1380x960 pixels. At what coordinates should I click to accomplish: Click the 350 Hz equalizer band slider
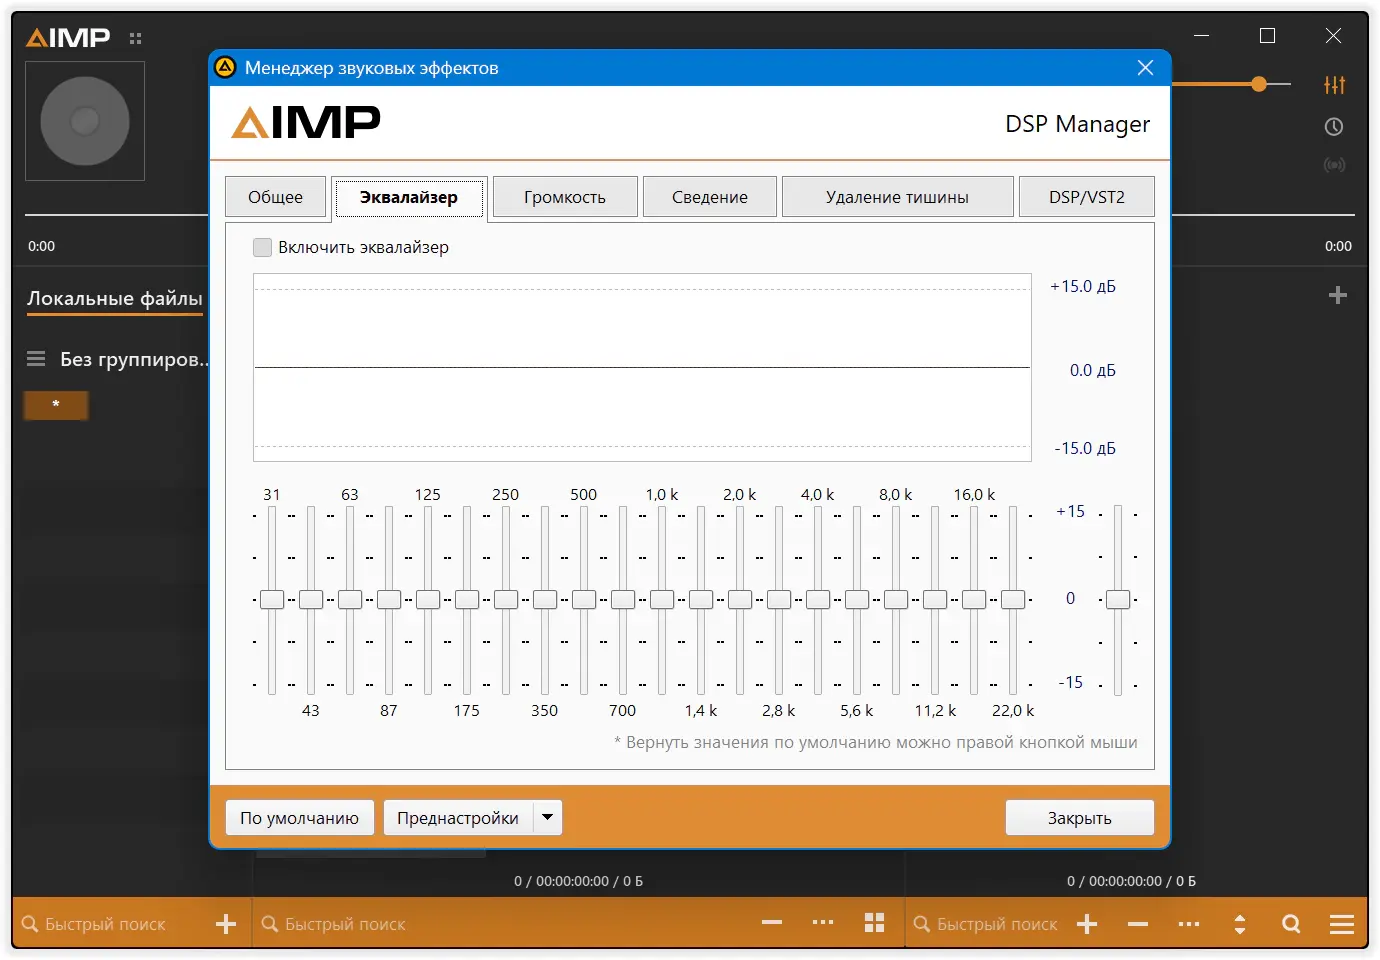pyautogui.click(x=545, y=600)
